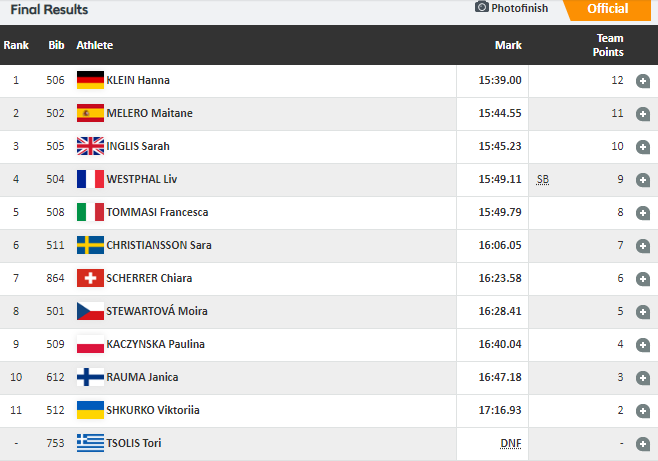Click the Greek flag next to TSOLIS
The image size is (658, 461).
tap(90, 443)
